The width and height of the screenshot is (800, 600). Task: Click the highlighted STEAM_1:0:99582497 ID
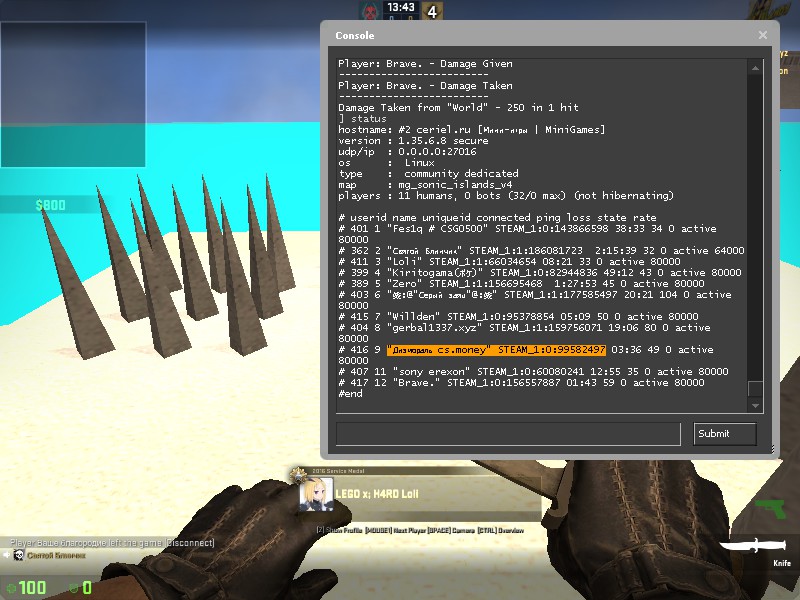[x=552, y=350]
